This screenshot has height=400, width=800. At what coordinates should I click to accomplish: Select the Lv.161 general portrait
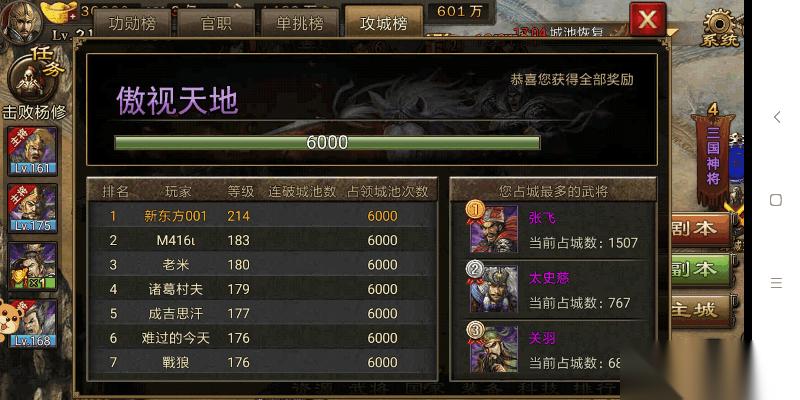(33, 152)
